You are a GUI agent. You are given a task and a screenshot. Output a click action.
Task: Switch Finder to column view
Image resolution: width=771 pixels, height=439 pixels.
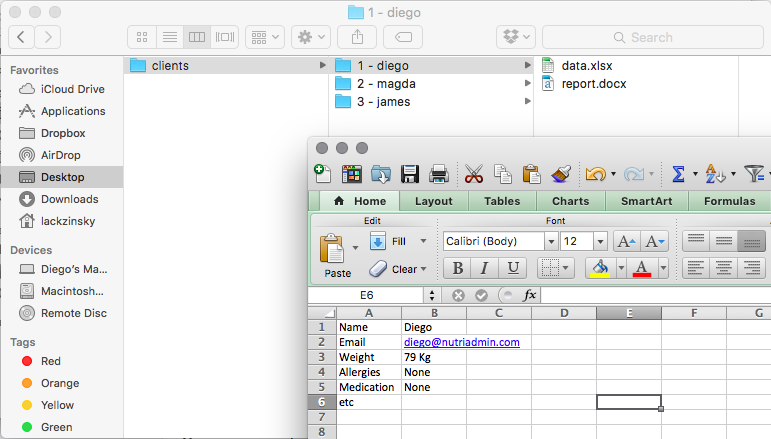tap(197, 37)
